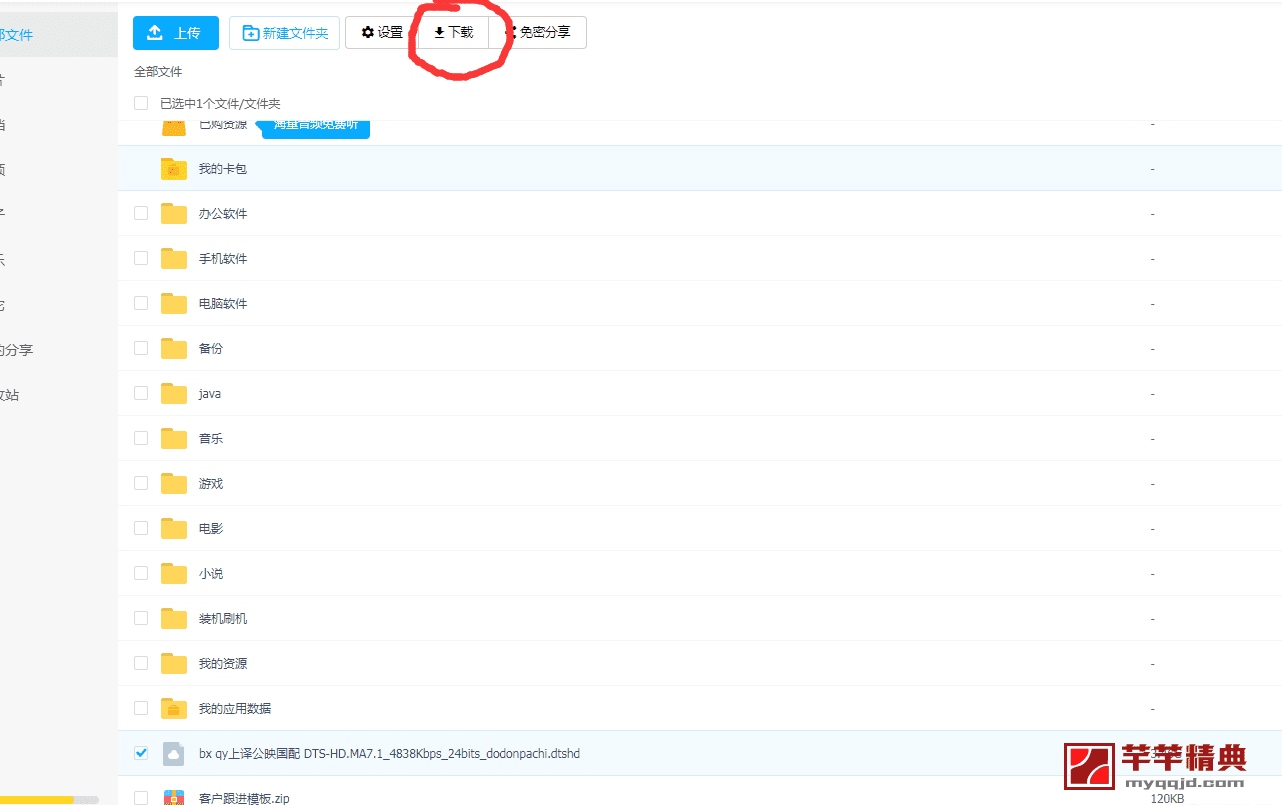1282x805 pixels.
Task: Click the 电脑软件 folder icon
Action: click(x=174, y=304)
